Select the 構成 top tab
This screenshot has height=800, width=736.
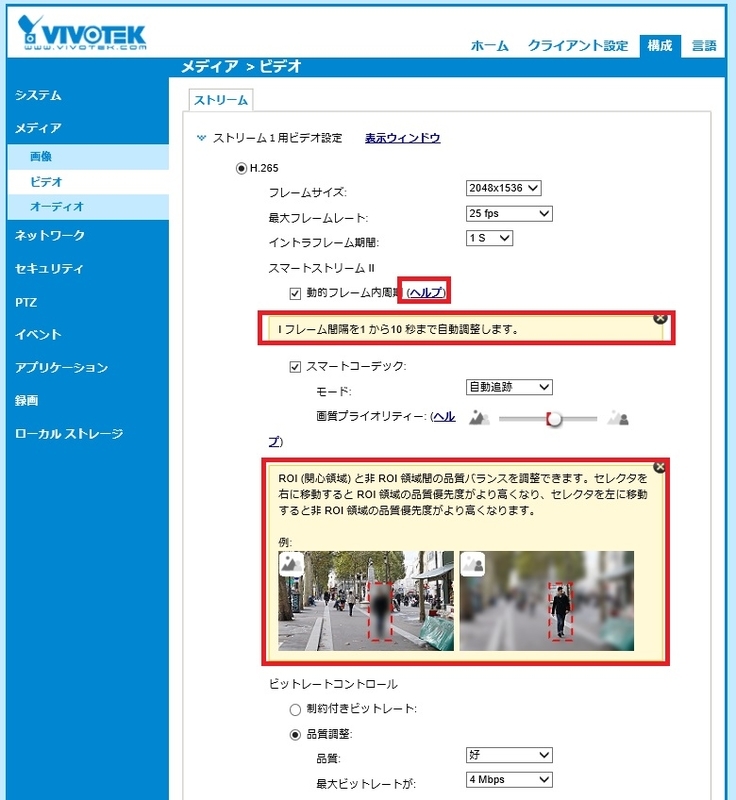(x=660, y=46)
